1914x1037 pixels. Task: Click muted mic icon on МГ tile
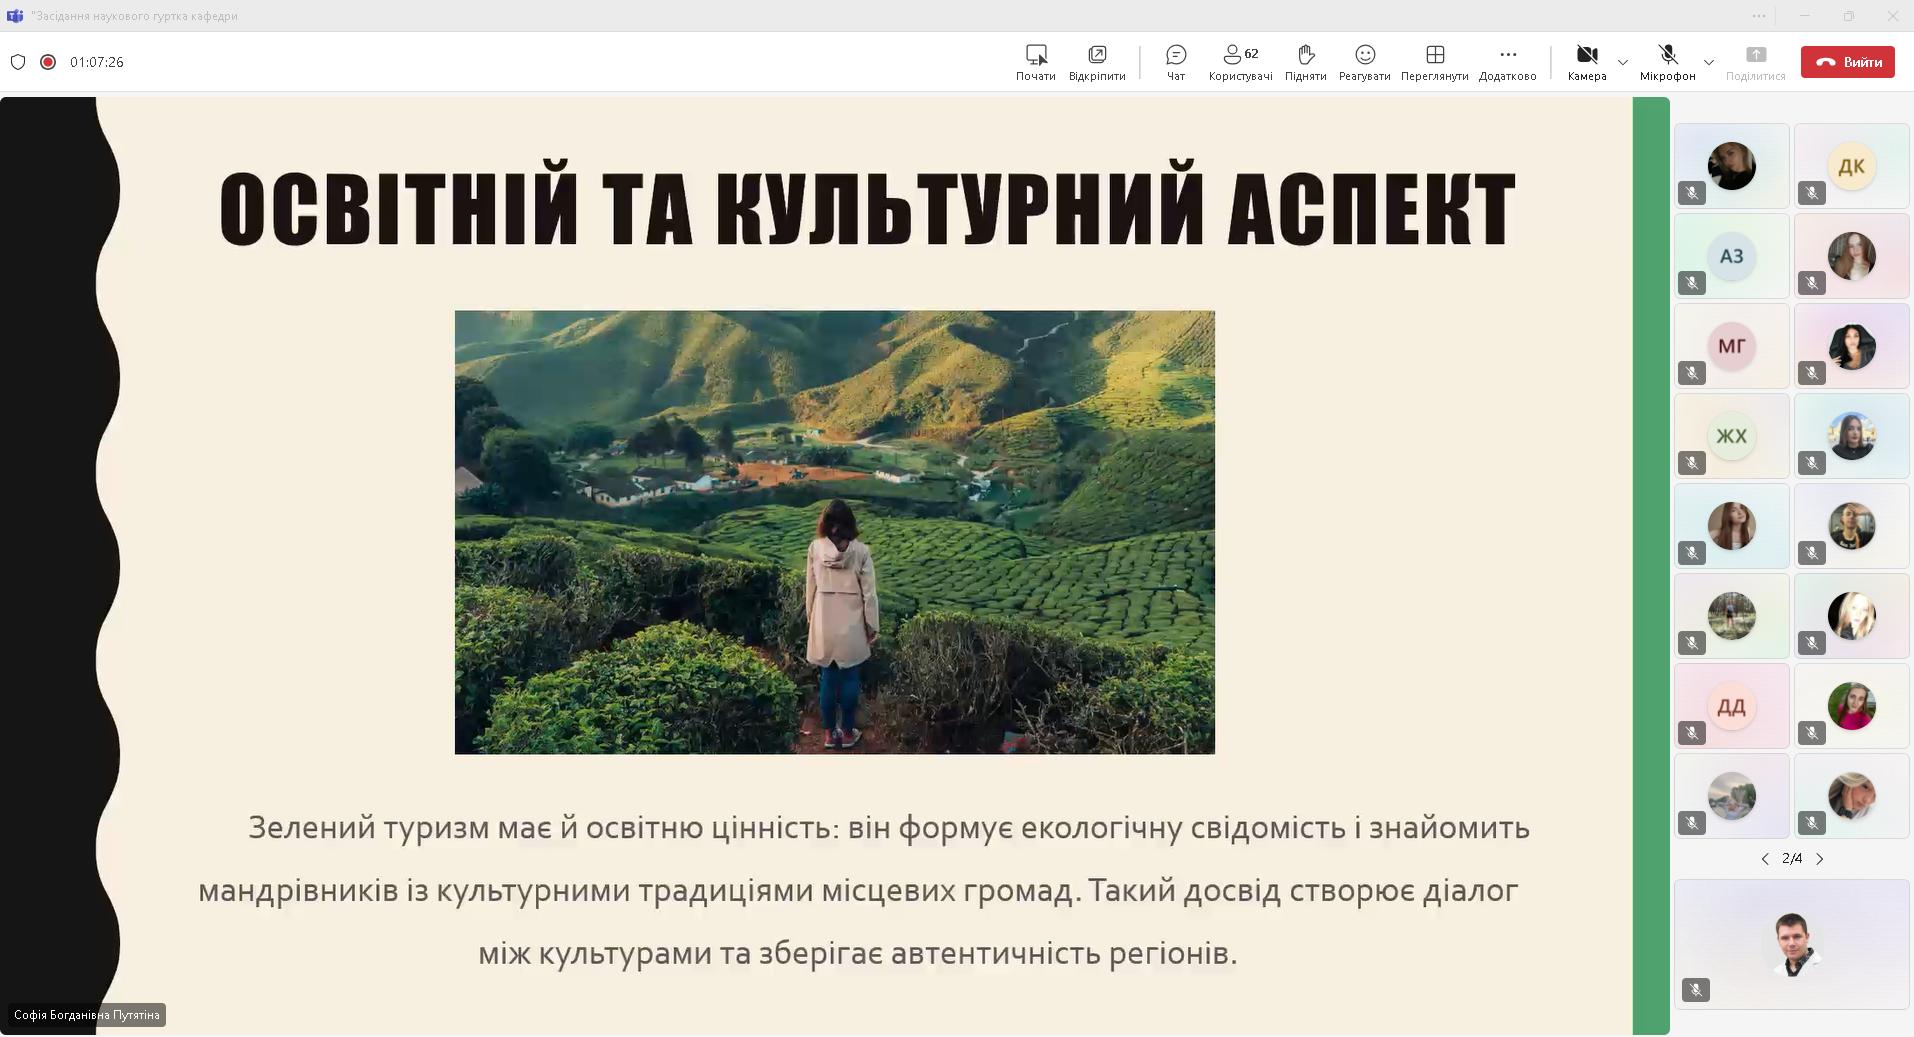point(1692,373)
